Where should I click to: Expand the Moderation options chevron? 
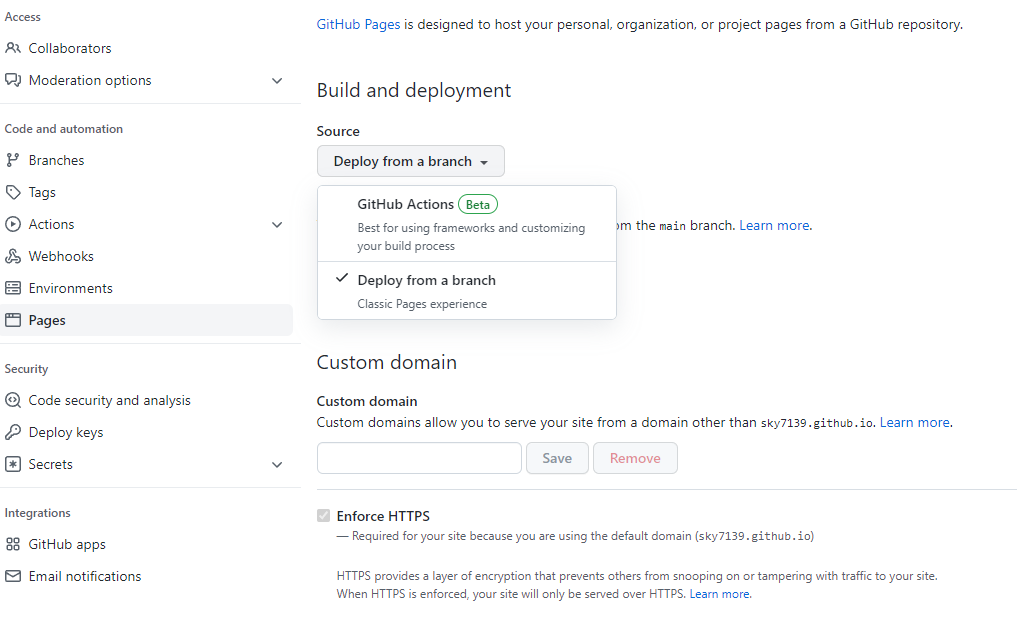277,80
